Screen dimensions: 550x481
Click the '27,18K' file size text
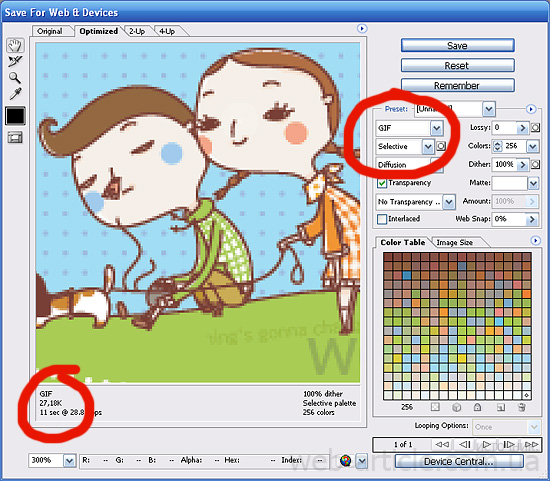tap(51, 403)
